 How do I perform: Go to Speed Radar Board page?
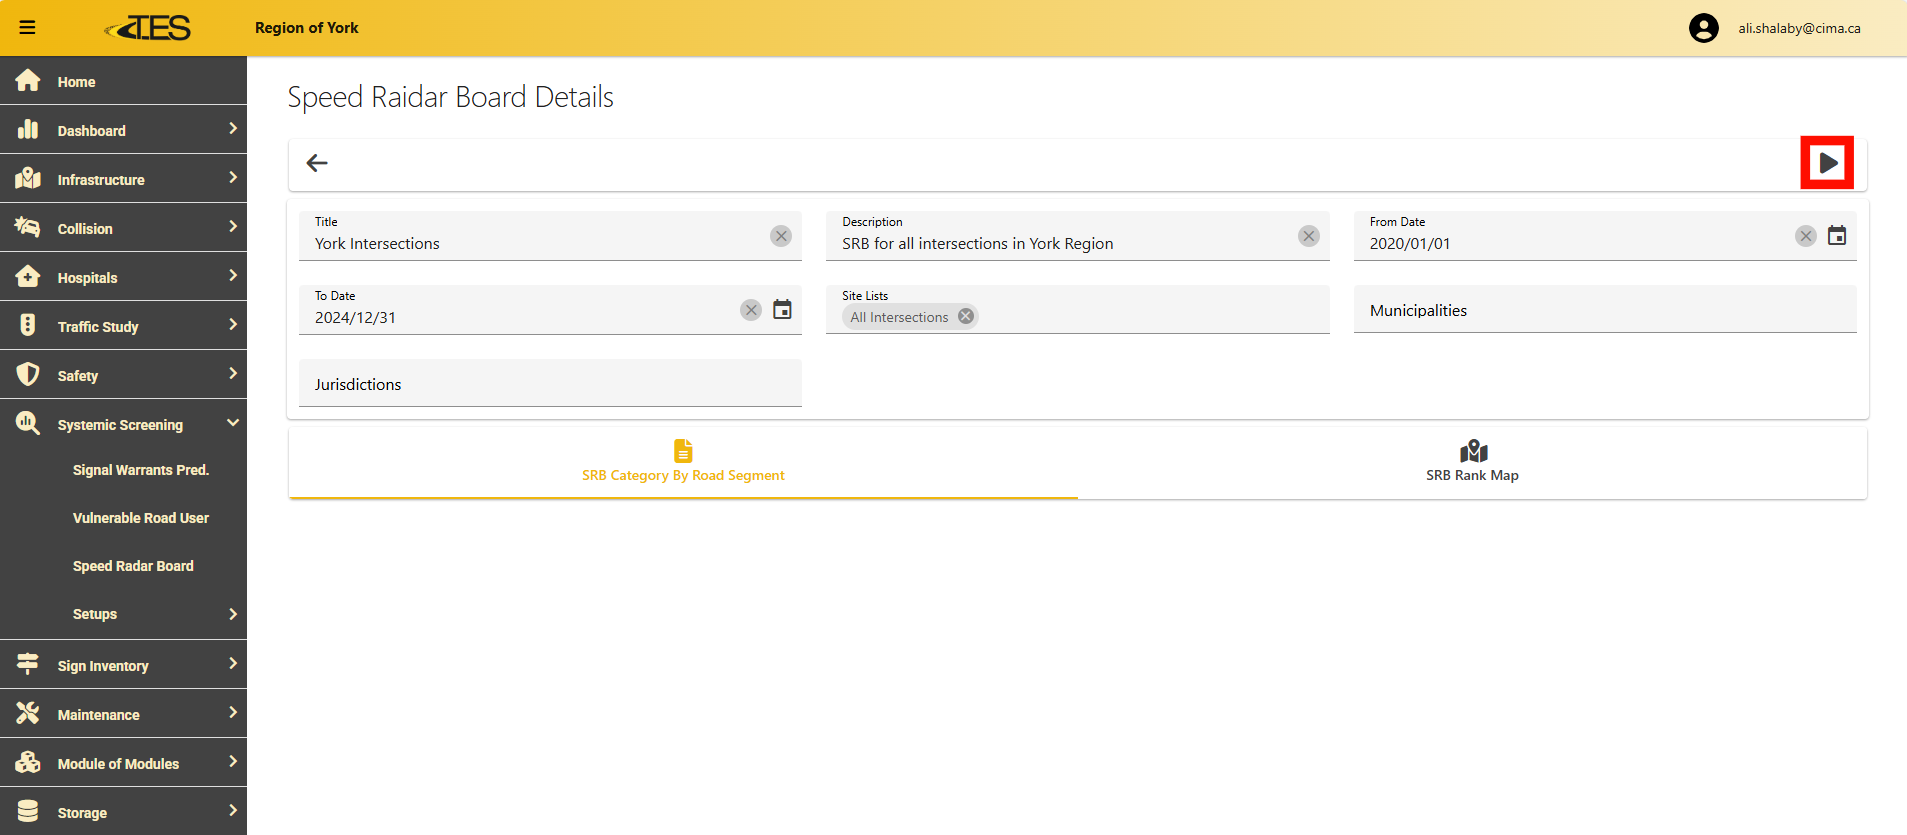point(133,566)
